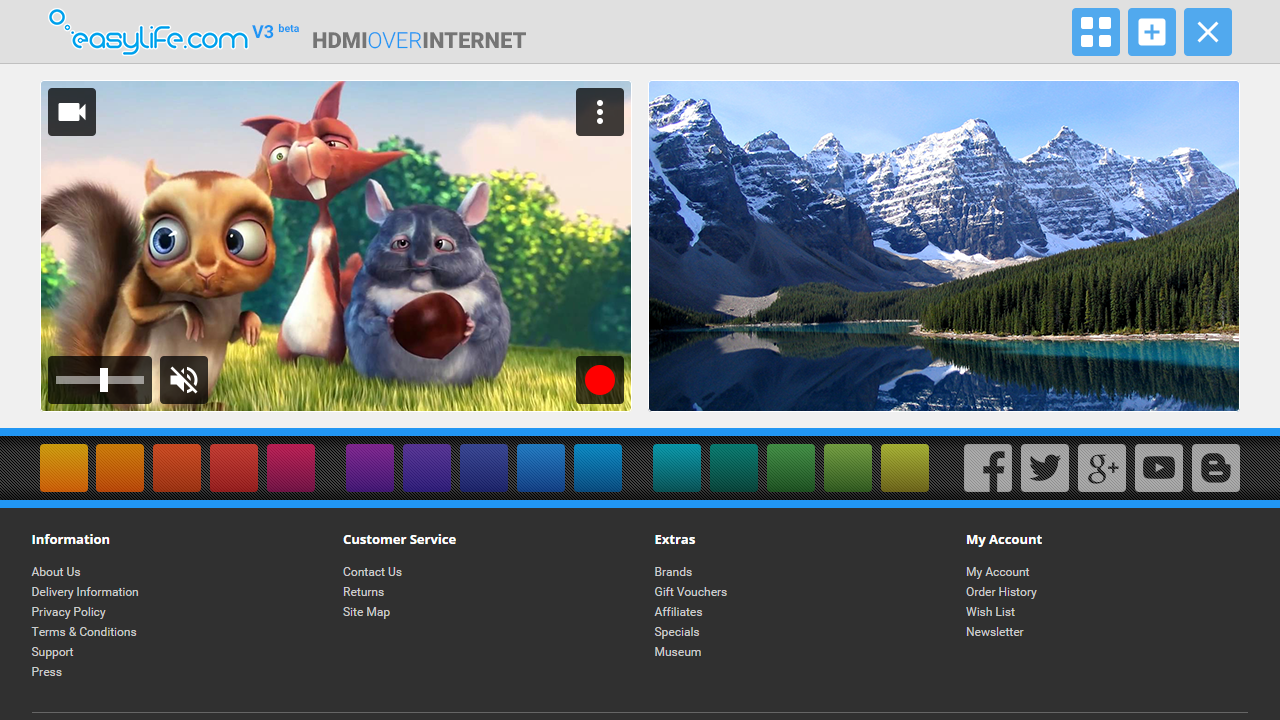The image size is (1280, 720).
Task: Click the Extras footer heading
Action: click(x=675, y=539)
